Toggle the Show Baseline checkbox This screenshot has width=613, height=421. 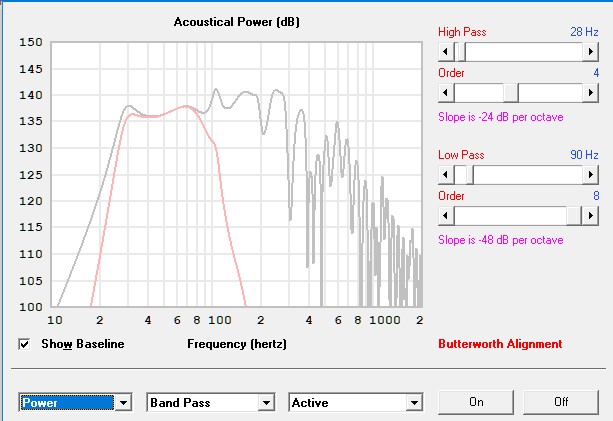tap(24, 344)
